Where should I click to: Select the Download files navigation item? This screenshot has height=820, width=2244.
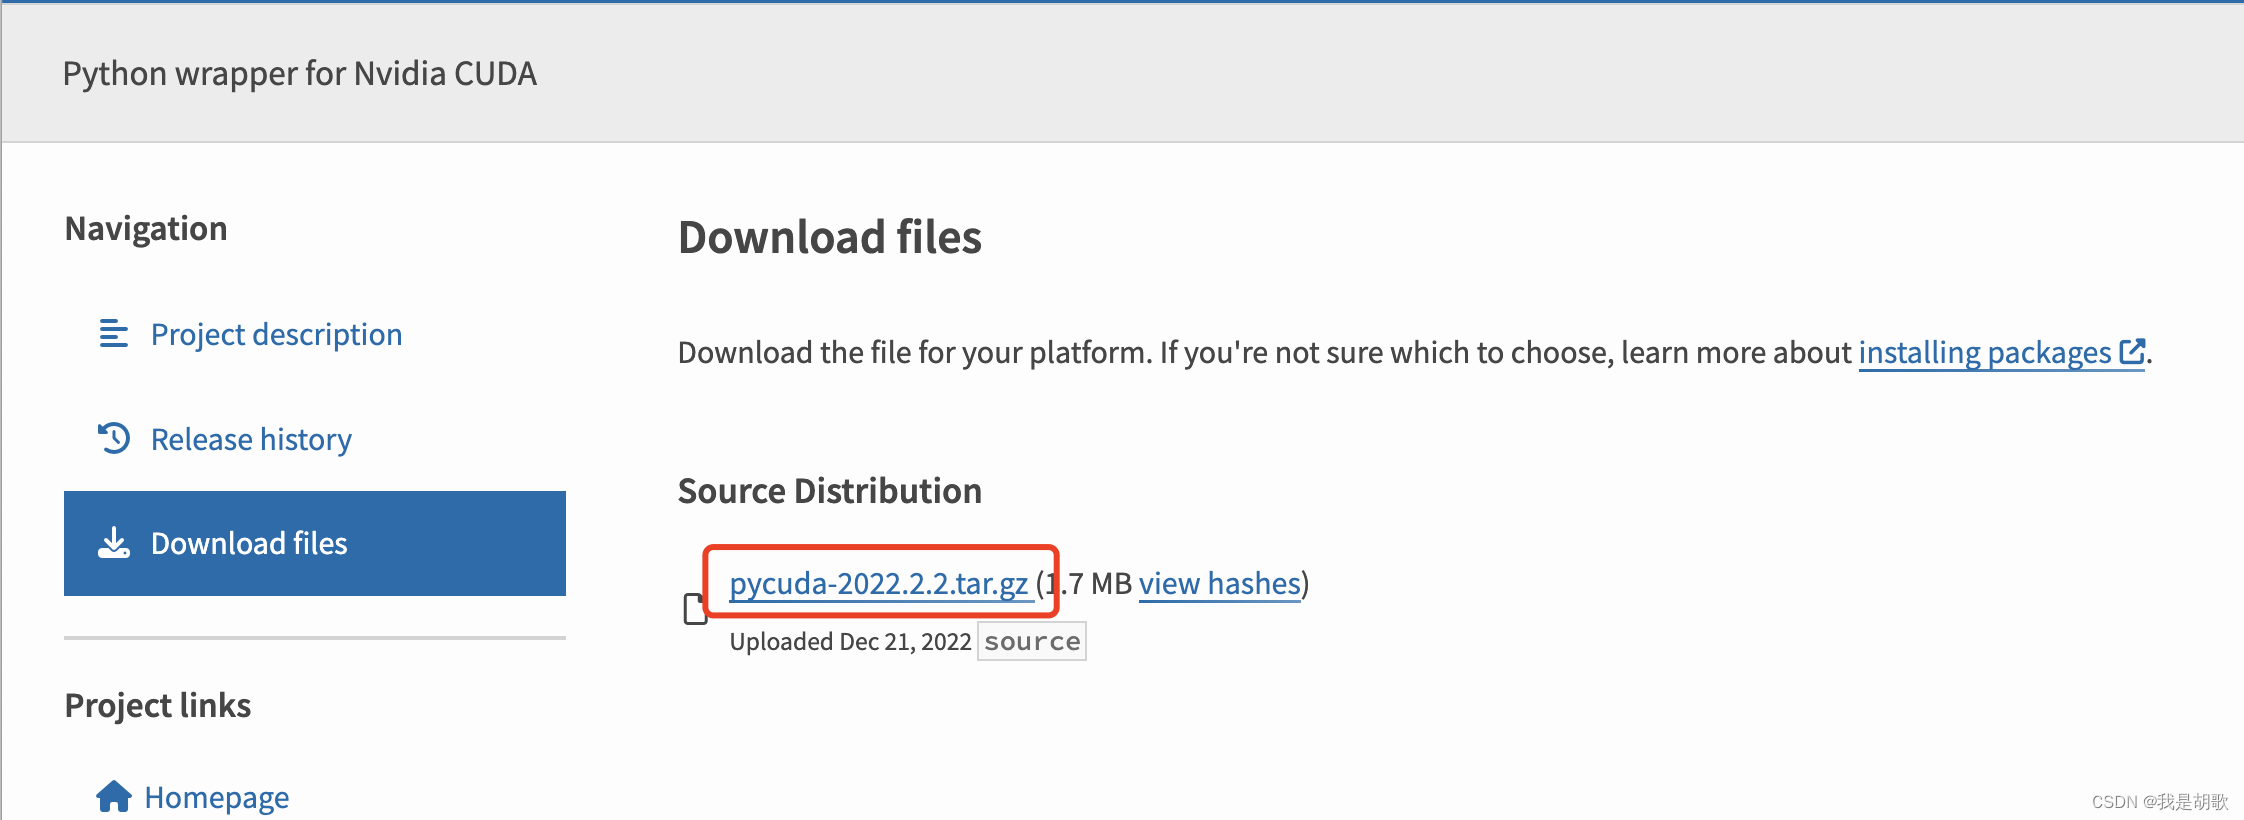[315, 543]
